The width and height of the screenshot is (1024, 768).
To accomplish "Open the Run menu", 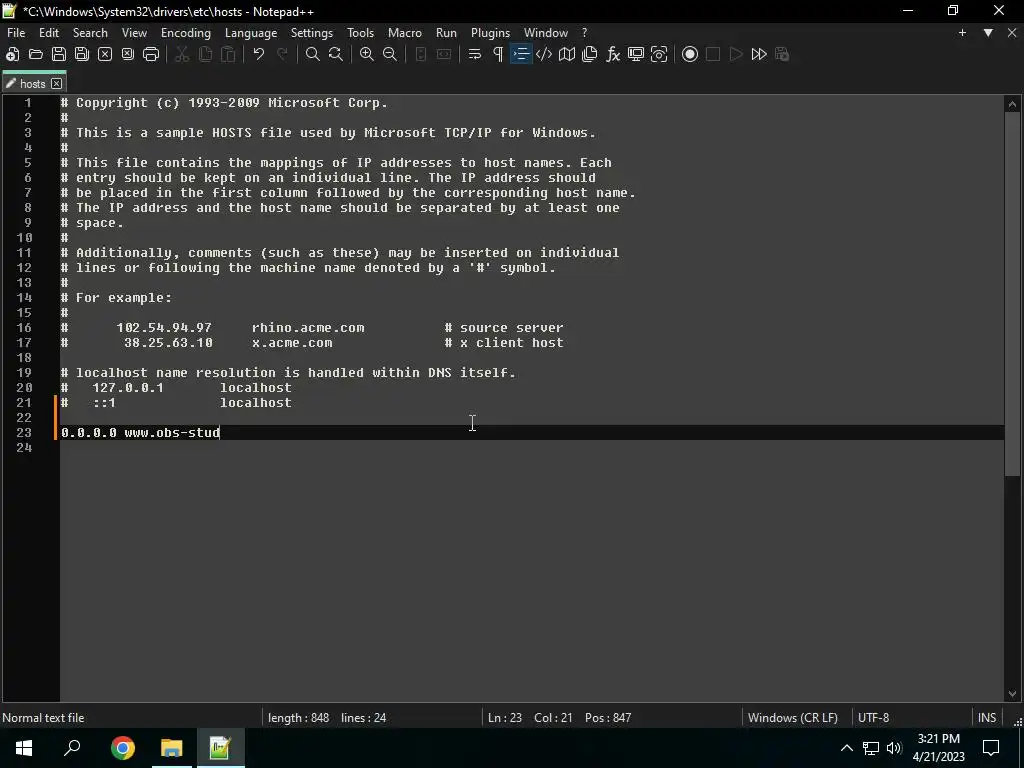I will [x=446, y=33].
